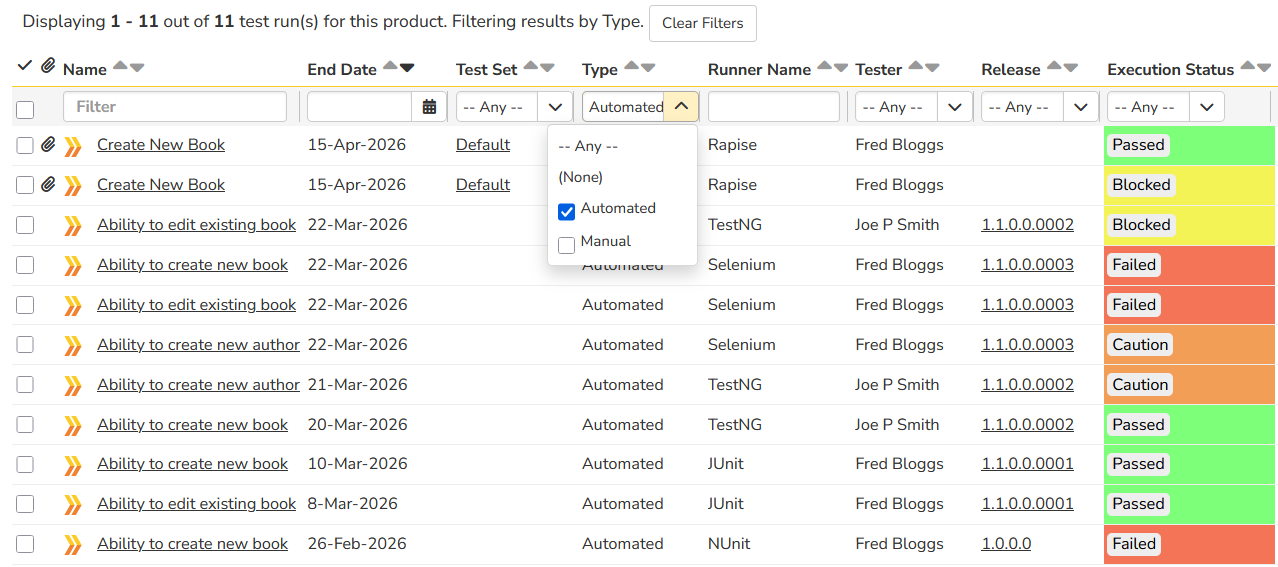The image size is (1278, 567).
Task: Sort Runner Name descending arrow
Action: pyautogui.click(x=841, y=68)
